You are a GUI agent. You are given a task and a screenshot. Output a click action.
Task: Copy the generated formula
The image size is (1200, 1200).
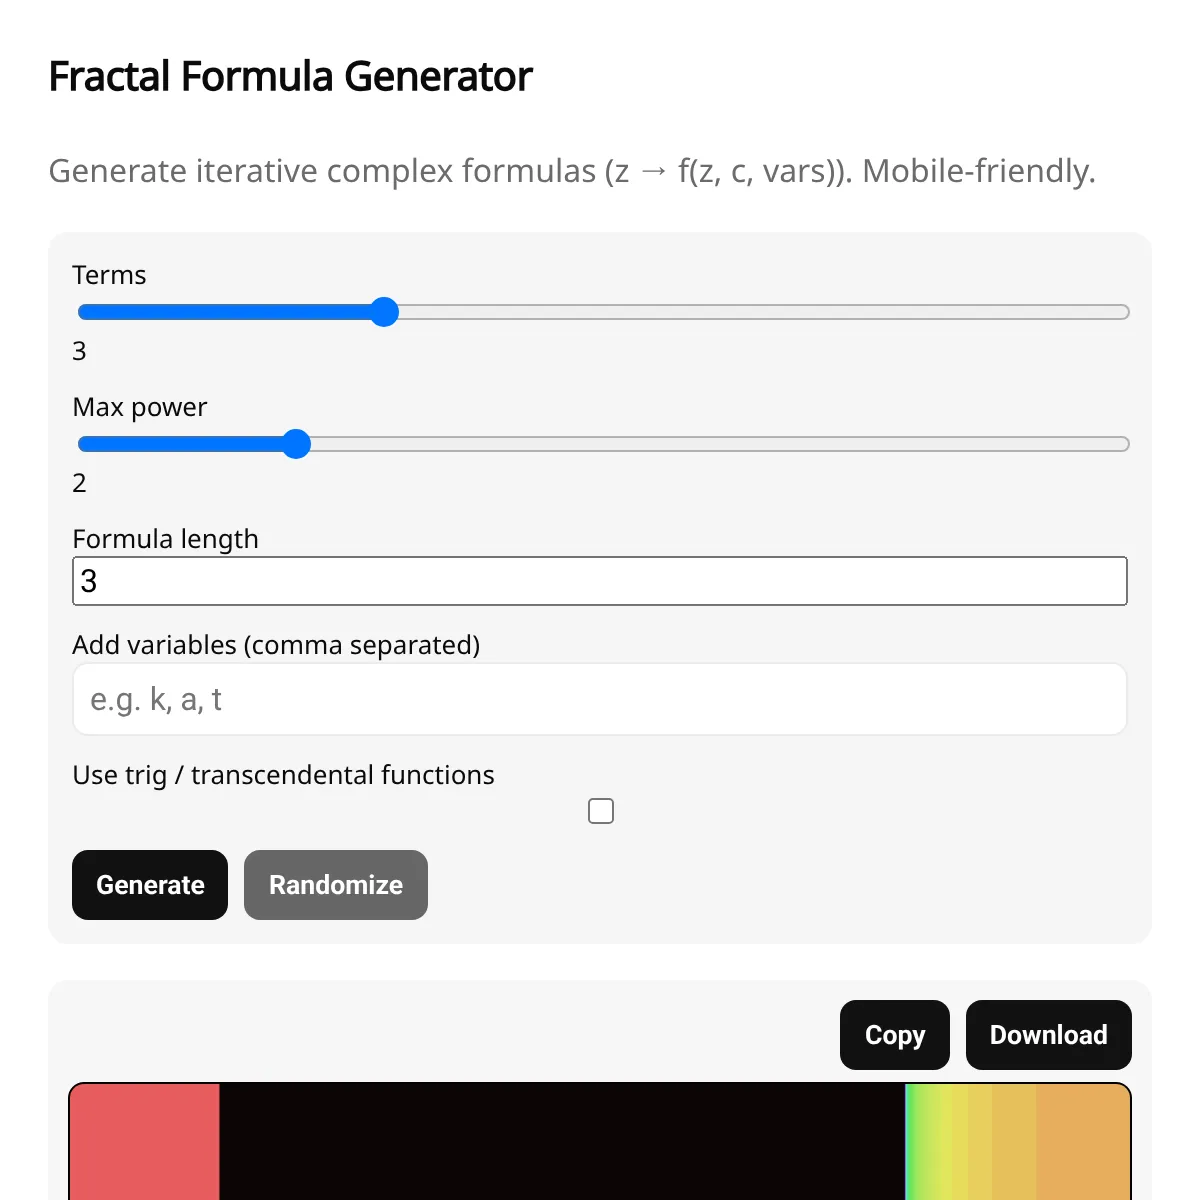coord(894,1035)
